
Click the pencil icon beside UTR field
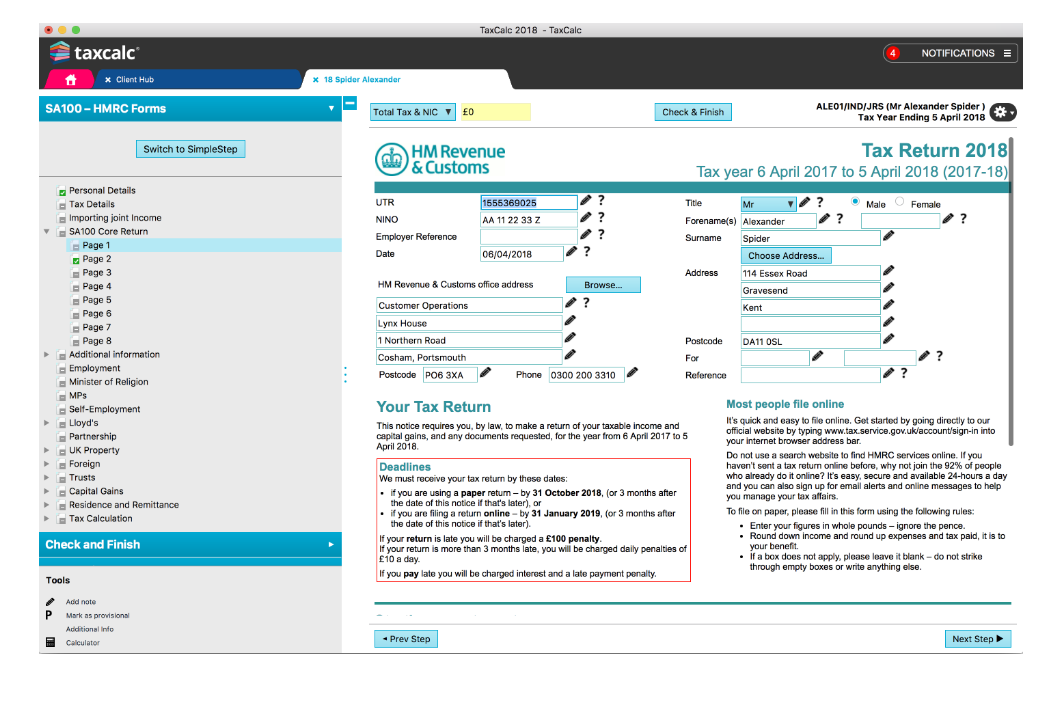[586, 201]
